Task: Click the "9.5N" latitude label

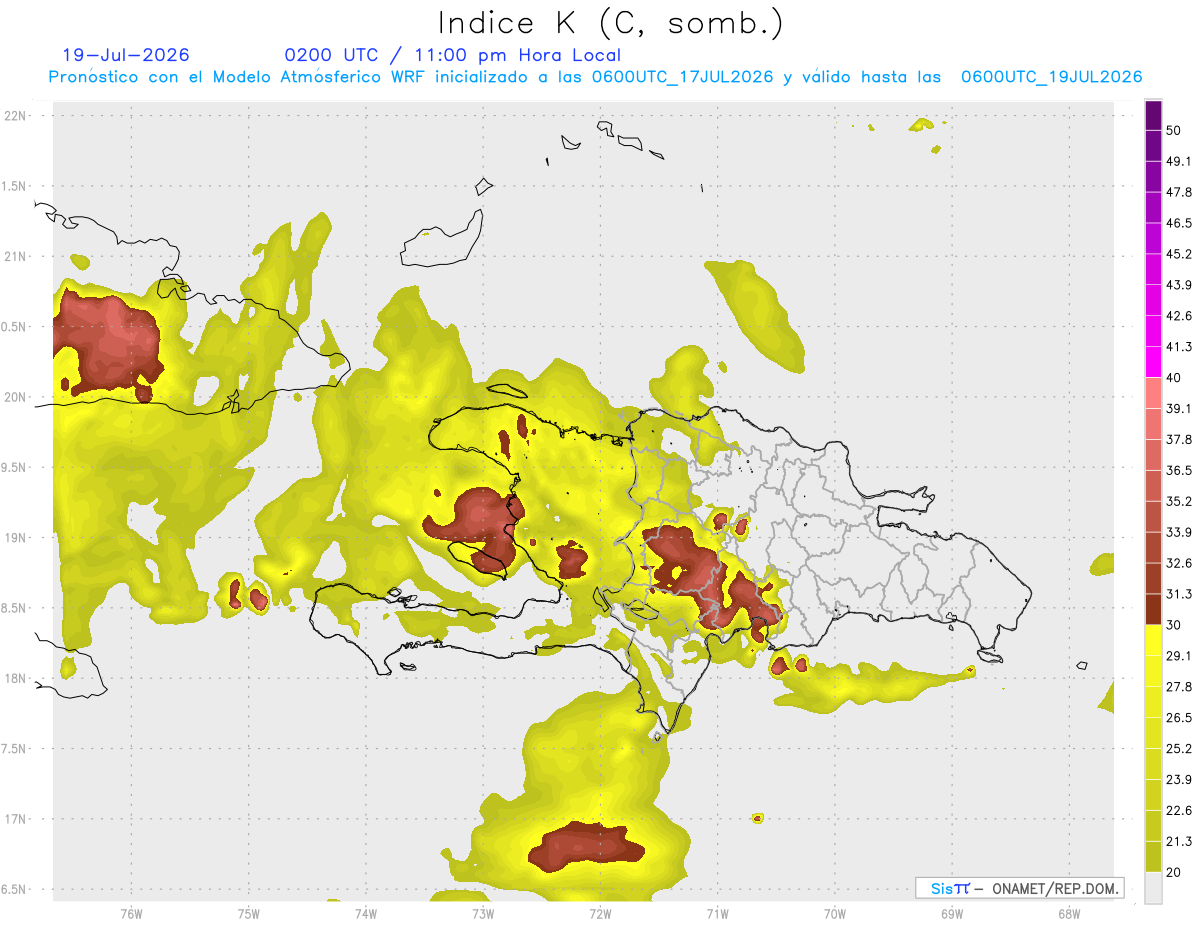Action: 15,468
